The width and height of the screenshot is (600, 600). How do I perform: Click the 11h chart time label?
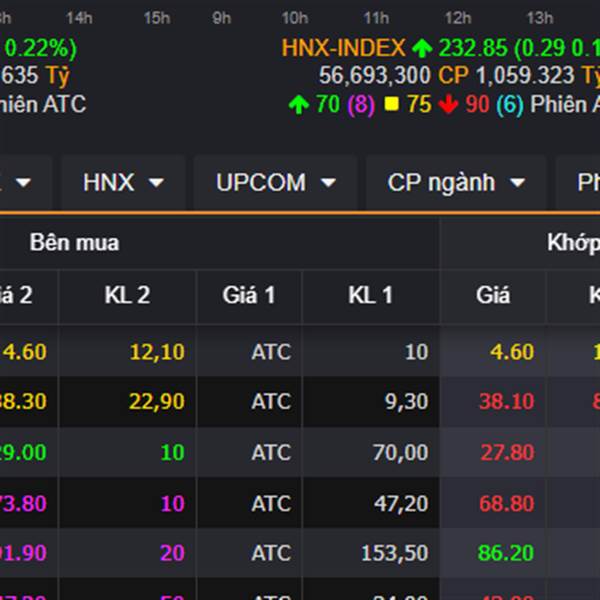(x=376, y=18)
